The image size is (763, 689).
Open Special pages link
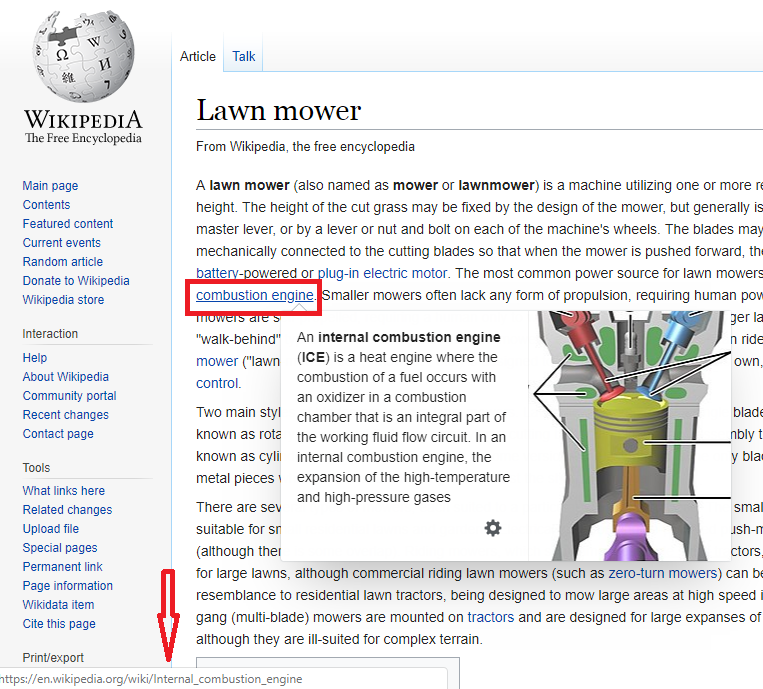(x=60, y=547)
